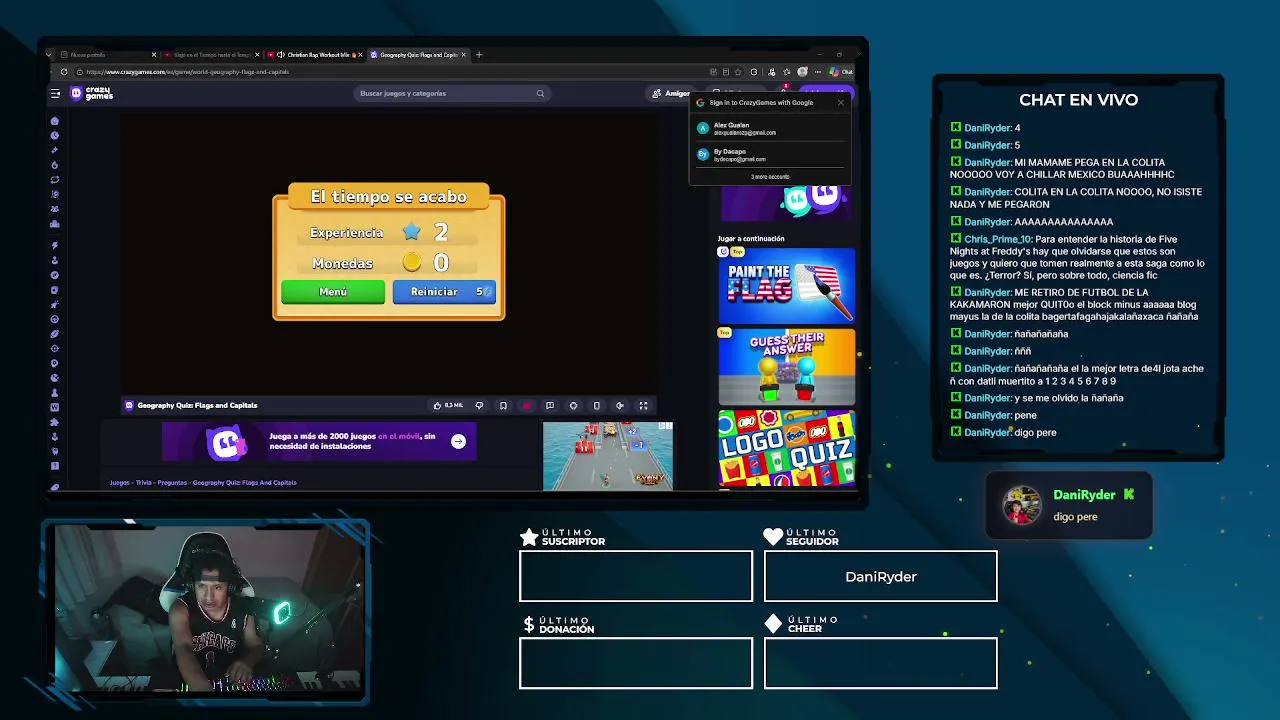Click the CrazyGames logo
Viewport: 1280px width, 720px height.
pos(92,93)
